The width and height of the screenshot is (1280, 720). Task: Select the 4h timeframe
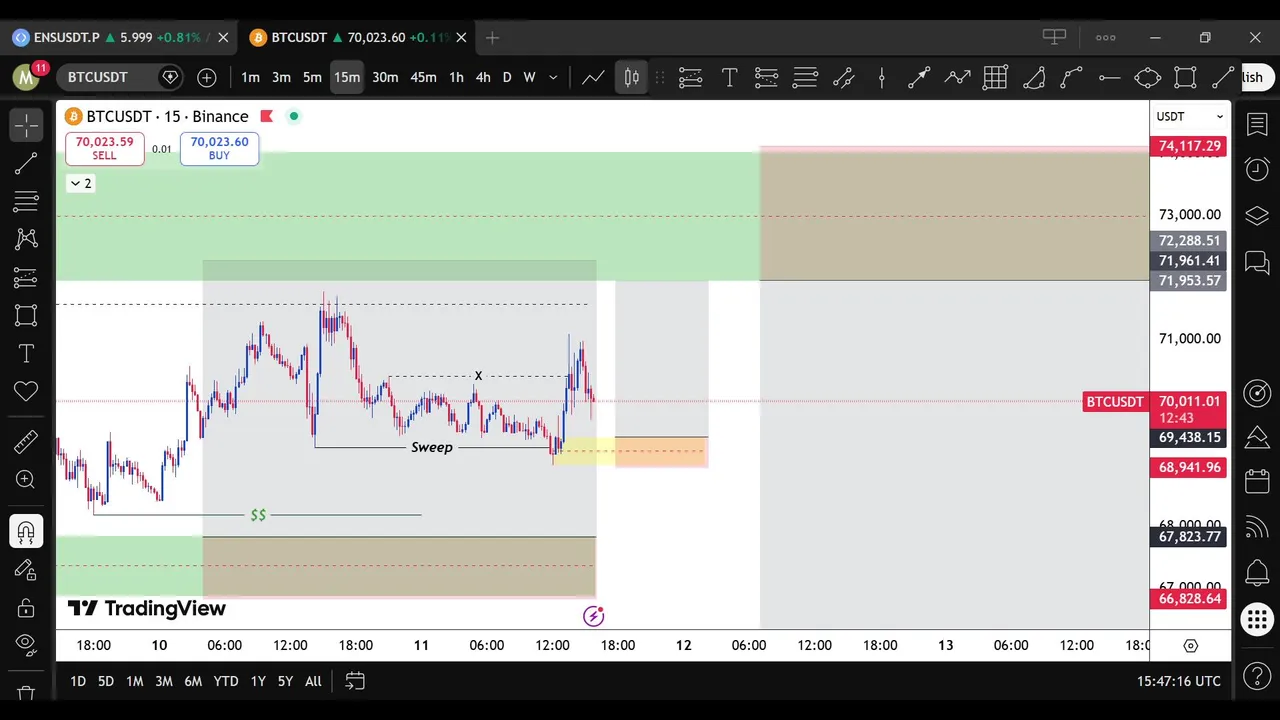483,77
